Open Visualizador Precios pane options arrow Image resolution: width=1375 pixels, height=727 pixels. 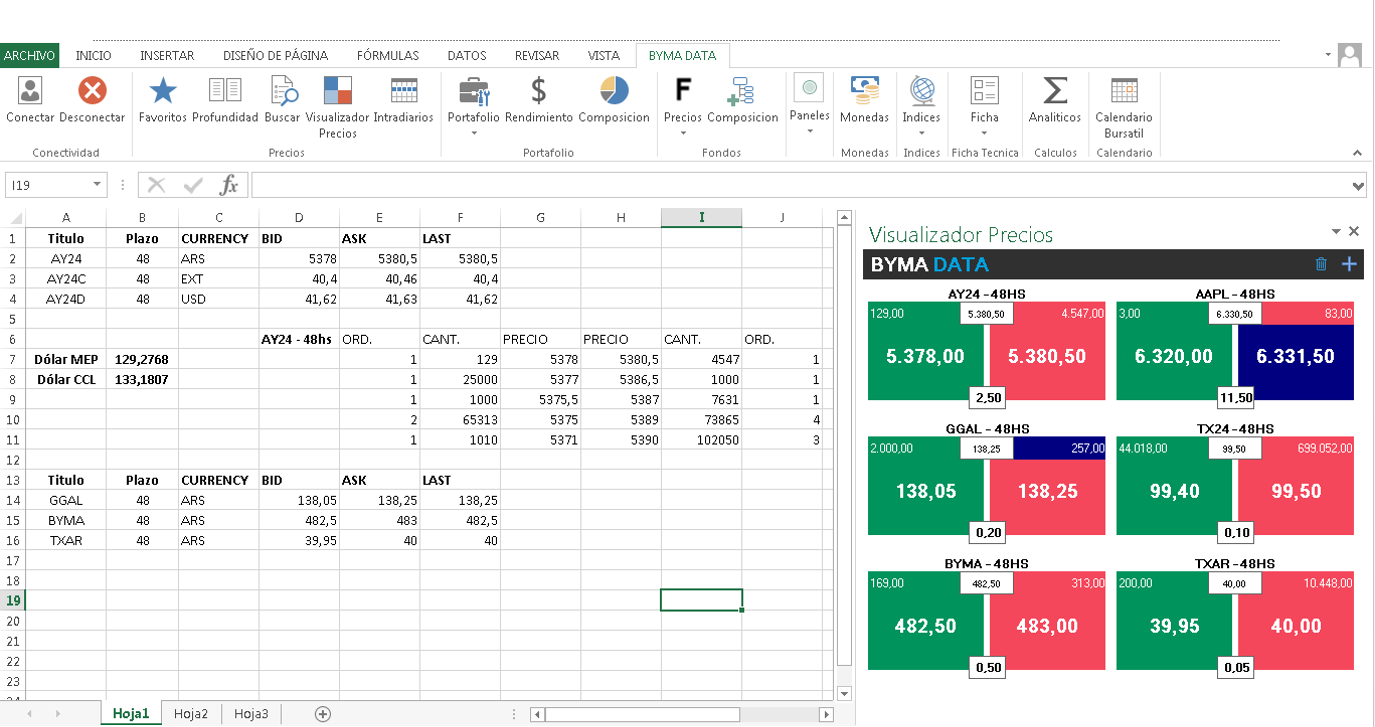pos(1336,231)
